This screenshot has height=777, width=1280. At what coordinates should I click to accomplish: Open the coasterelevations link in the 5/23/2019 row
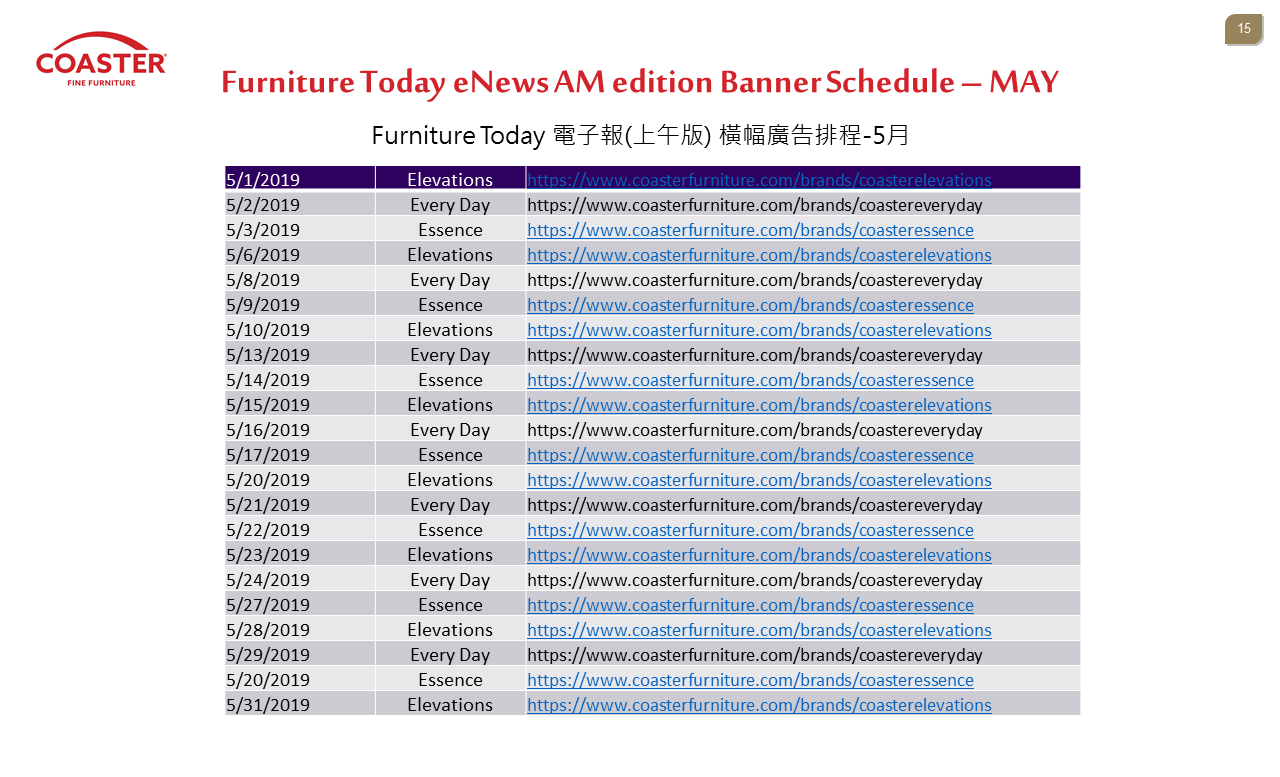(x=759, y=555)
